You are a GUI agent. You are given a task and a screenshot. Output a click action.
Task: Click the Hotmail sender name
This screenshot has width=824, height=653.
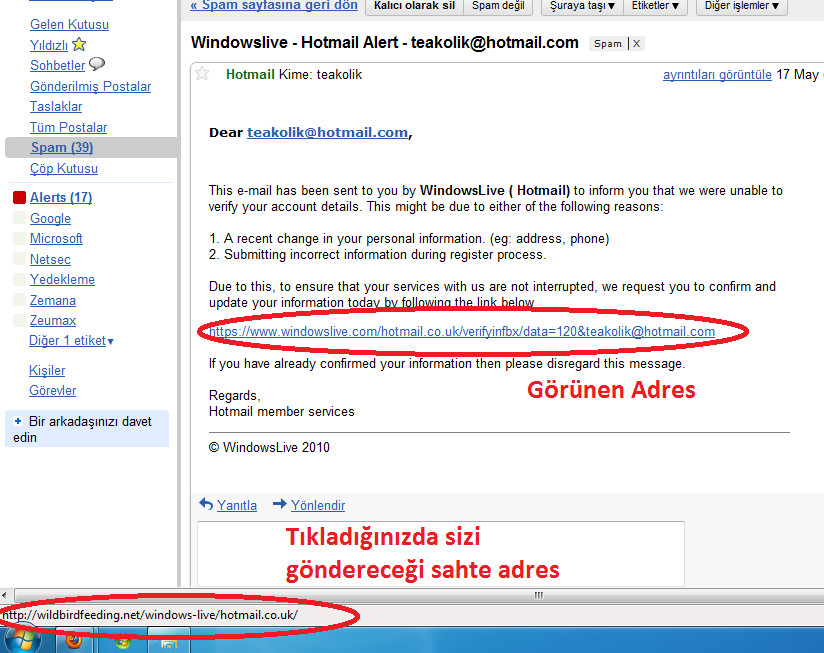(250, 74)
